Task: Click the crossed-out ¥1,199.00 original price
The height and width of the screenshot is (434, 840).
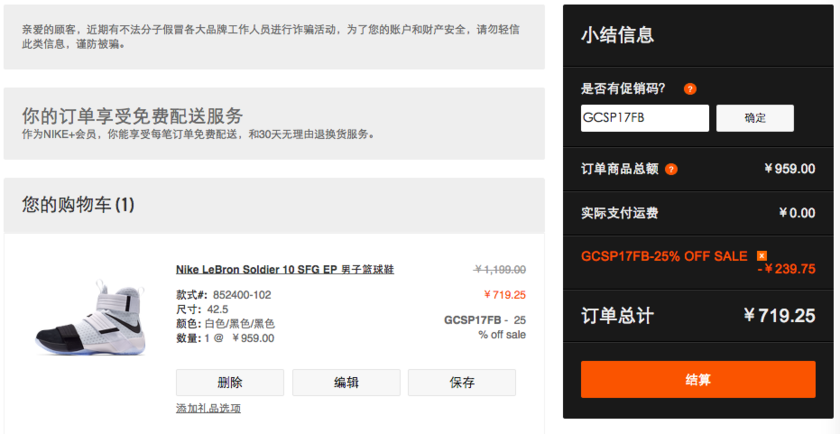Action: (499, 270)
